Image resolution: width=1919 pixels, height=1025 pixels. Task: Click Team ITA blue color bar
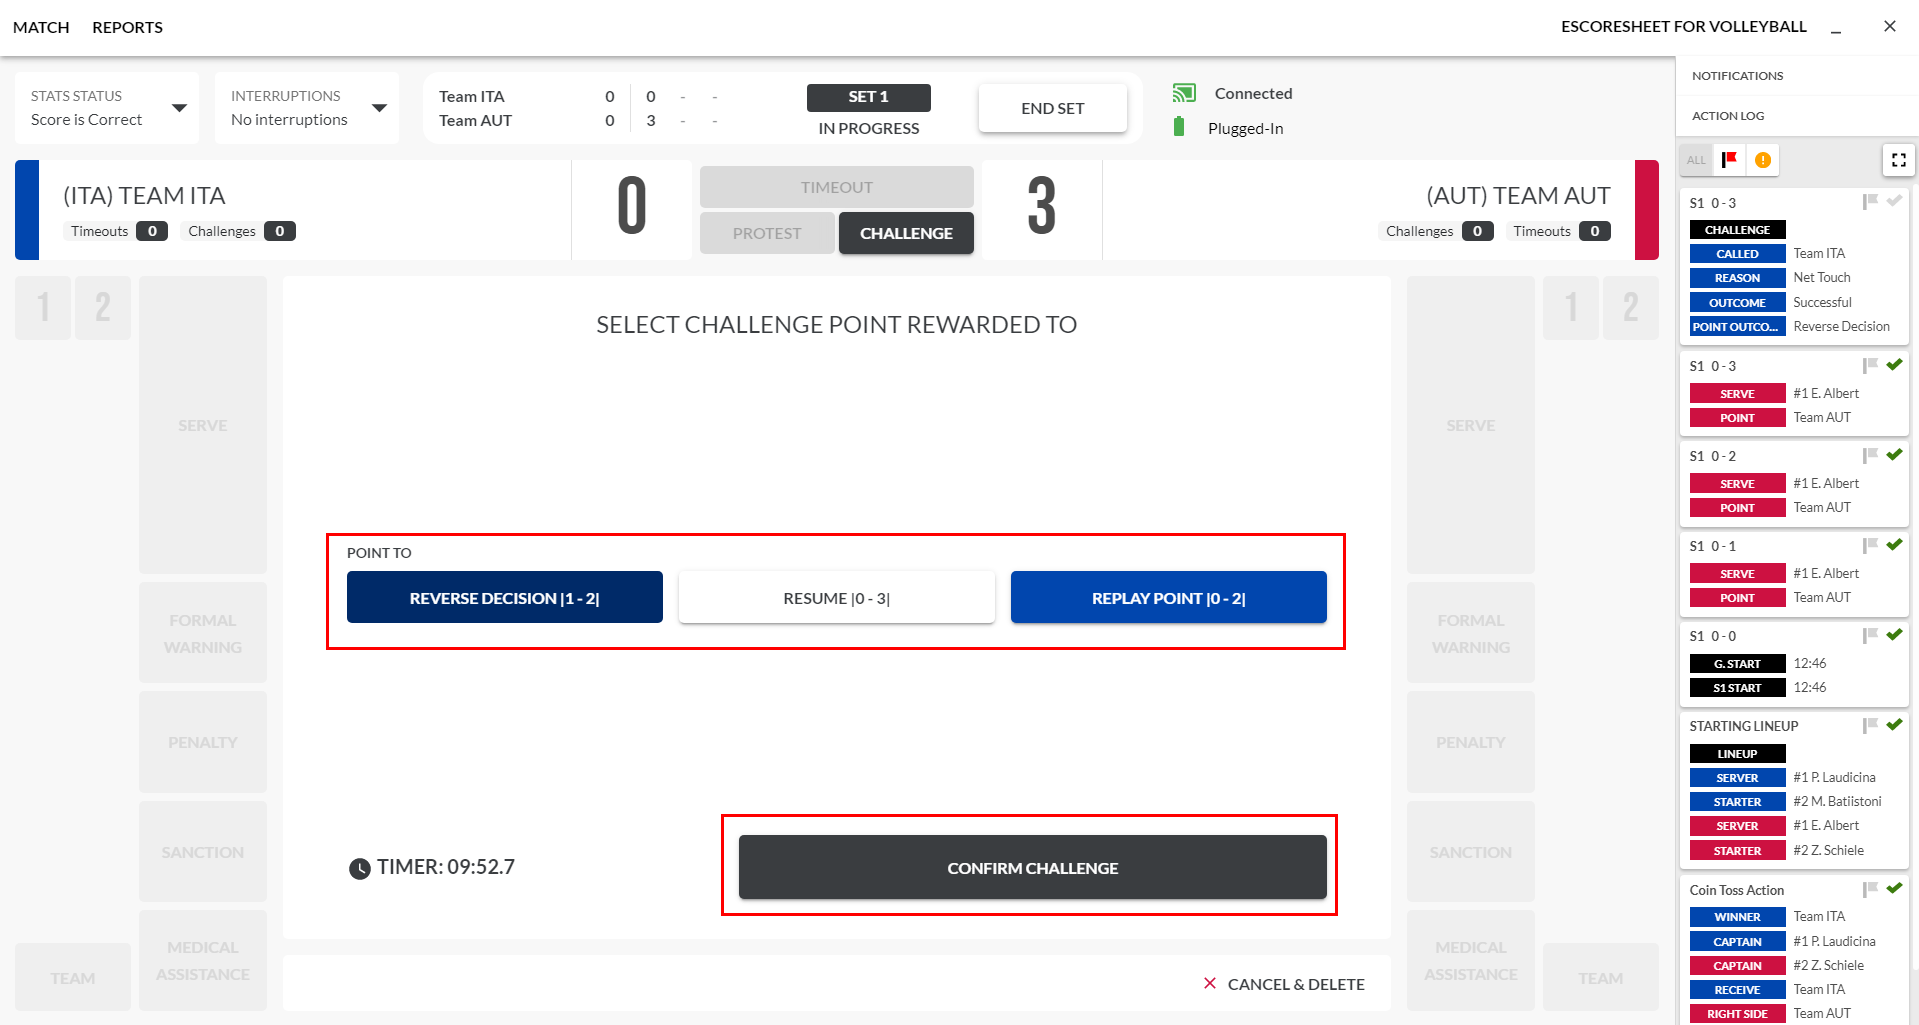[27, 210]
